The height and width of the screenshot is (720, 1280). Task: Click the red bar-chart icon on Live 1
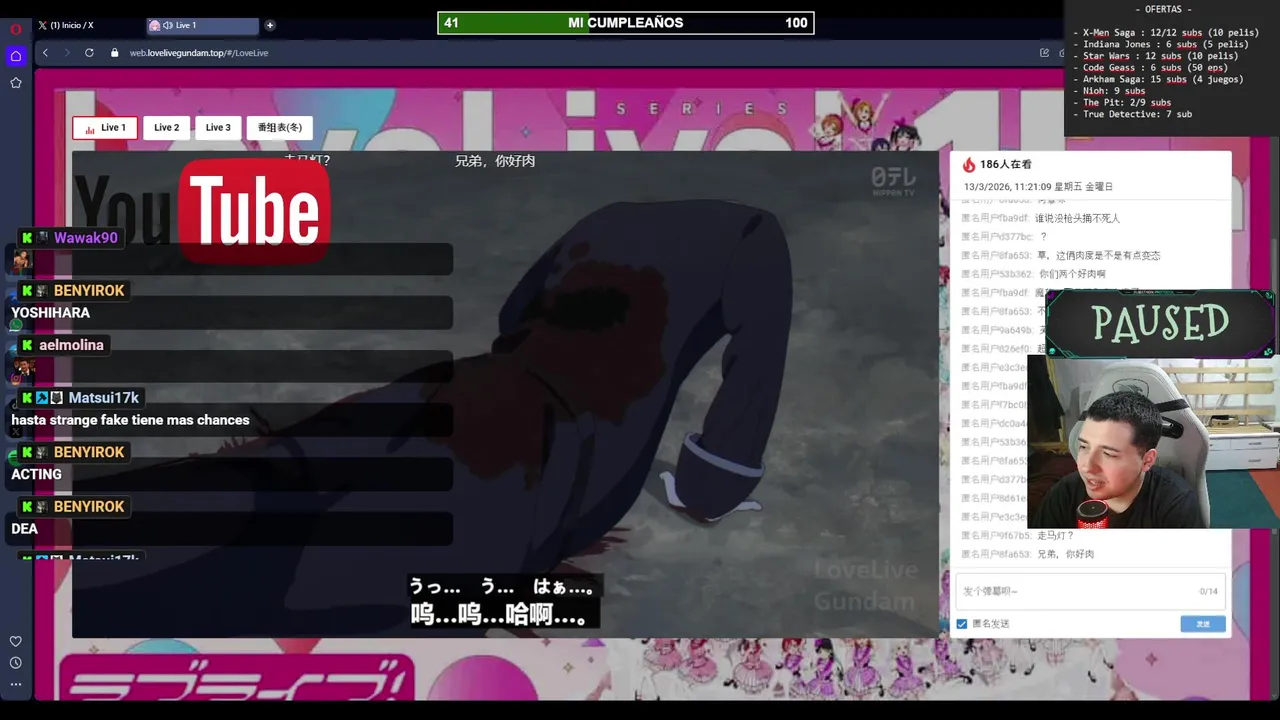90,128
